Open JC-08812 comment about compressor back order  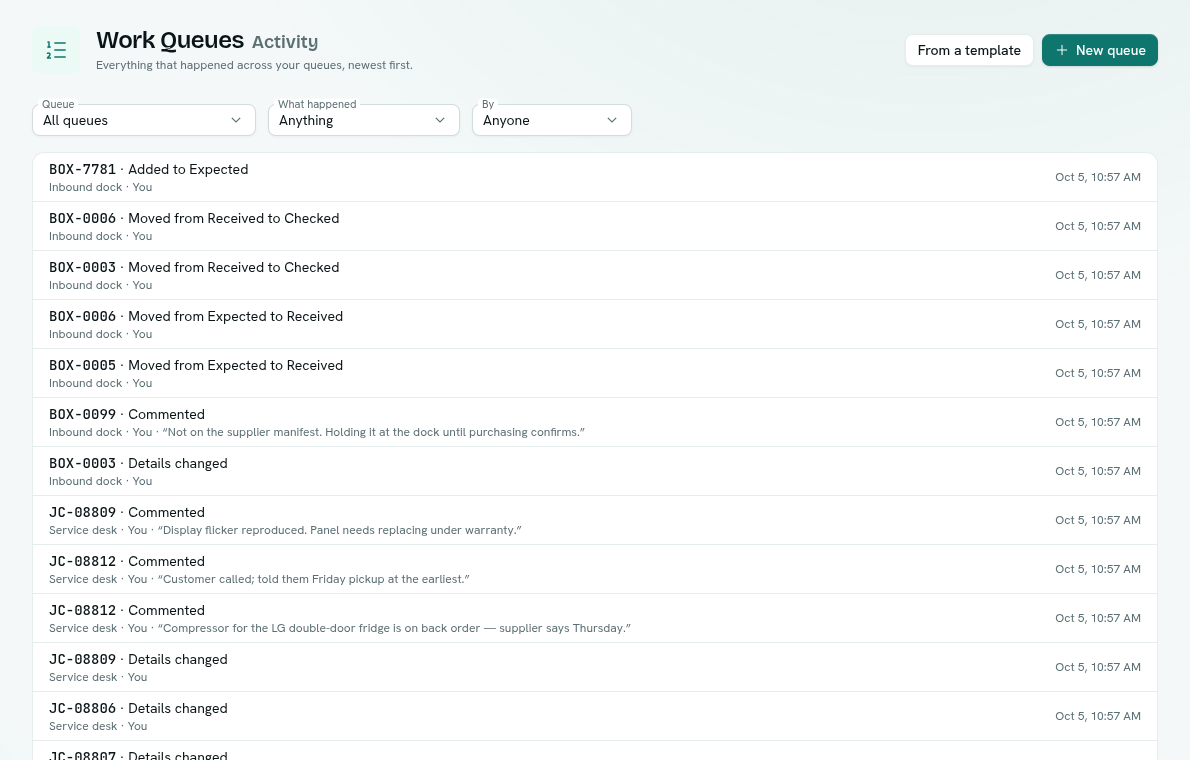(x=595, y=618)
